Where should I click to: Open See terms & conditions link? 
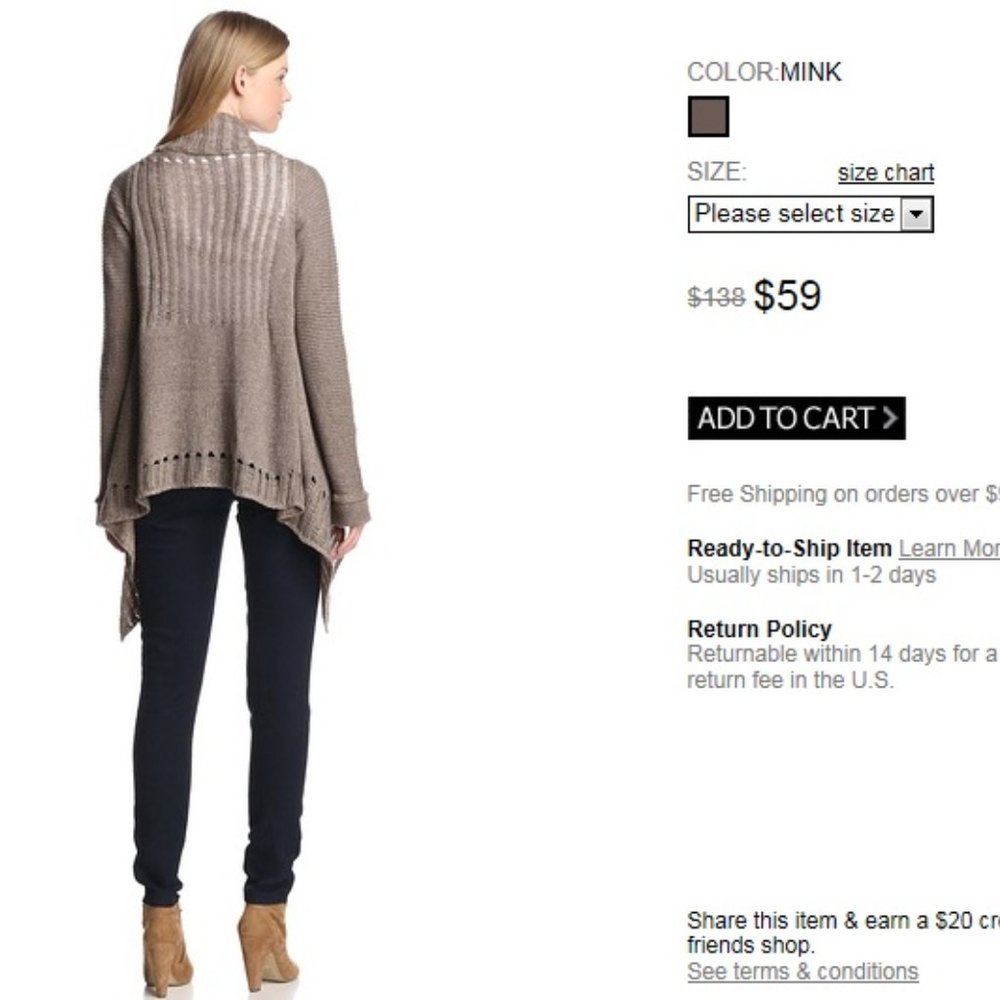click(x=802, y=971)
